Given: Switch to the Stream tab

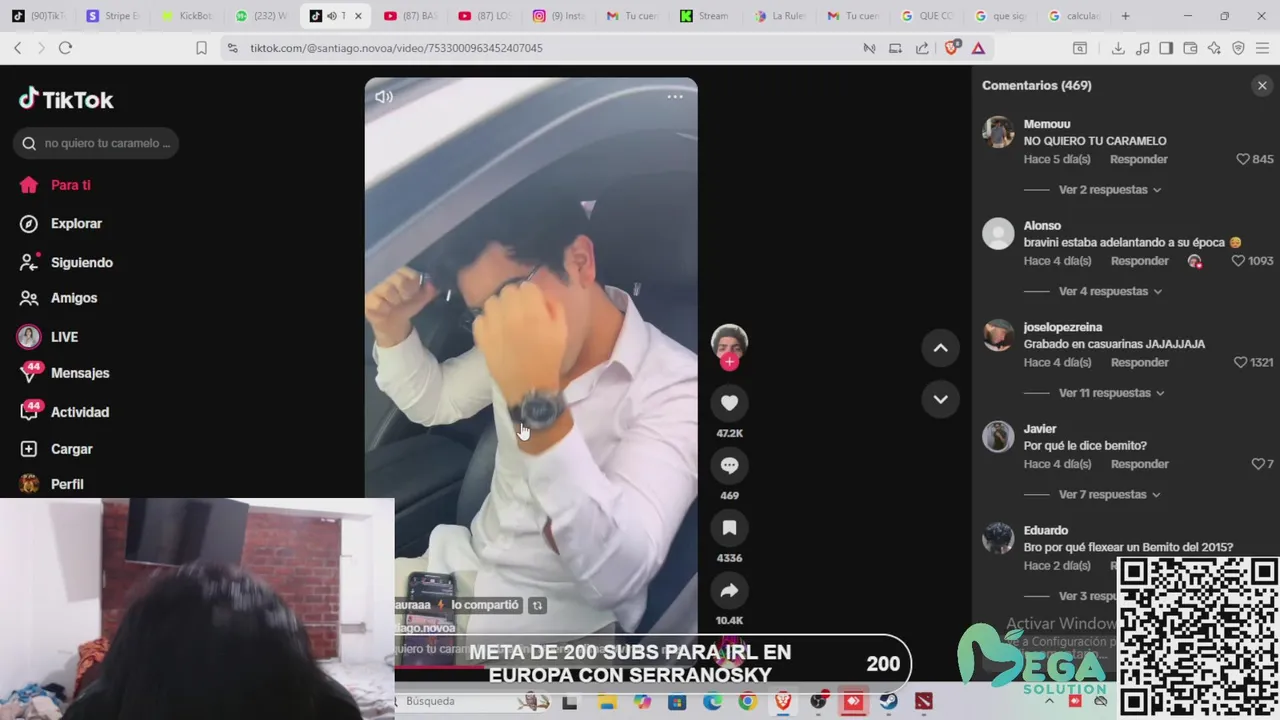Looking at the screenshot, I should tap(705, 16).
